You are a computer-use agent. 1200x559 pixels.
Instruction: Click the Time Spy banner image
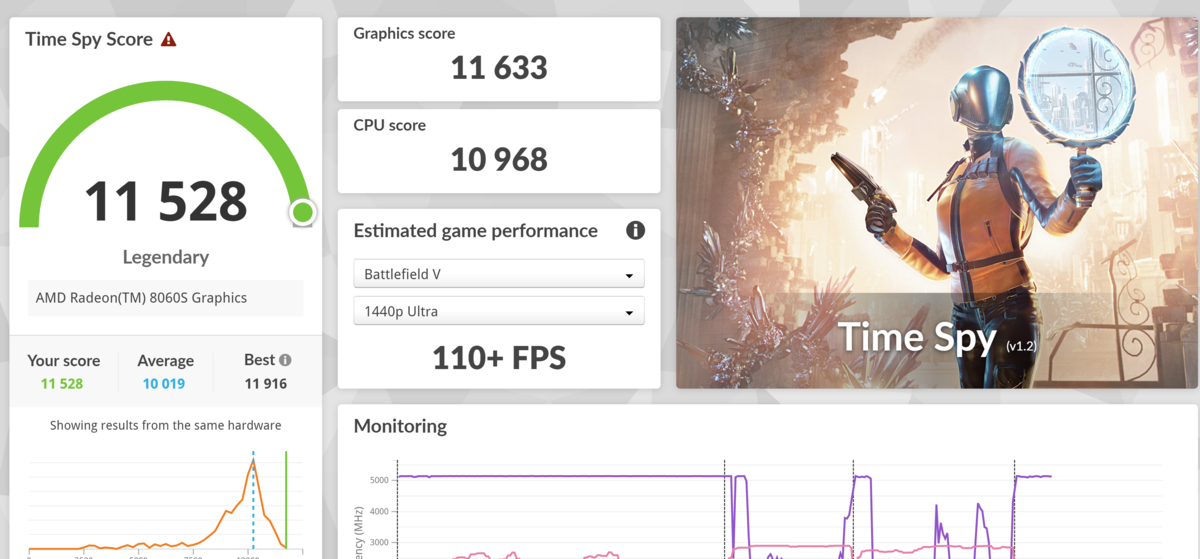(936, 202)
